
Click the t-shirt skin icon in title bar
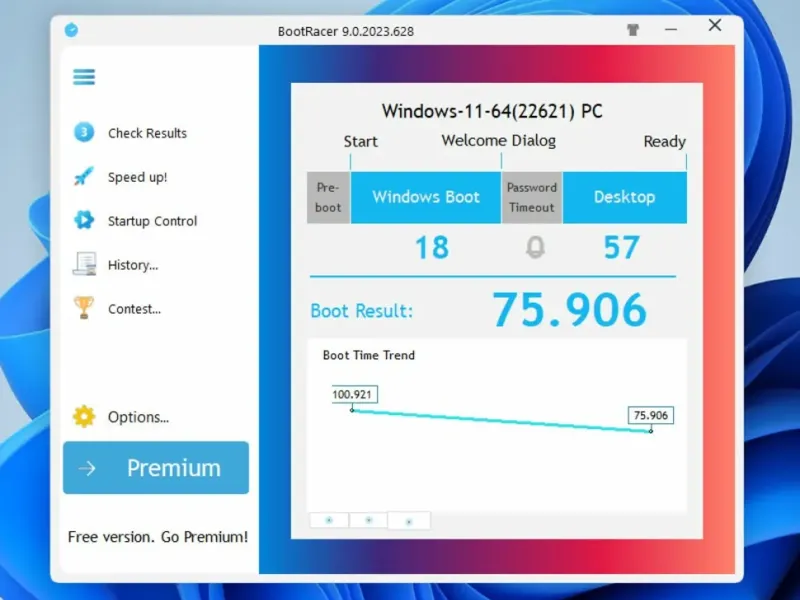coord(633,30)
